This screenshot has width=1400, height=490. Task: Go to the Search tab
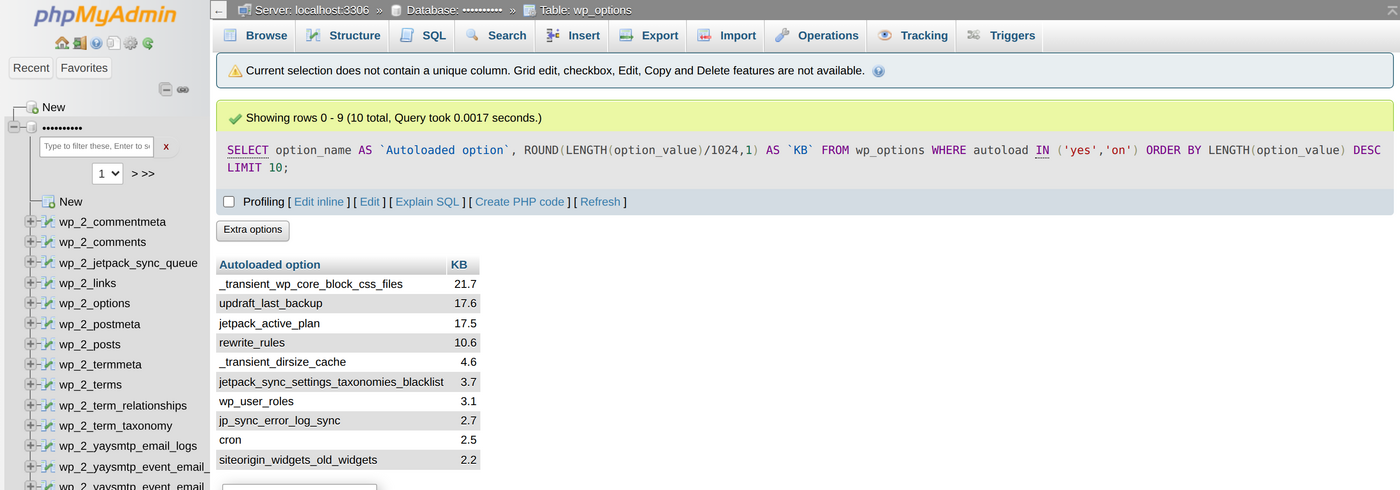495,35
